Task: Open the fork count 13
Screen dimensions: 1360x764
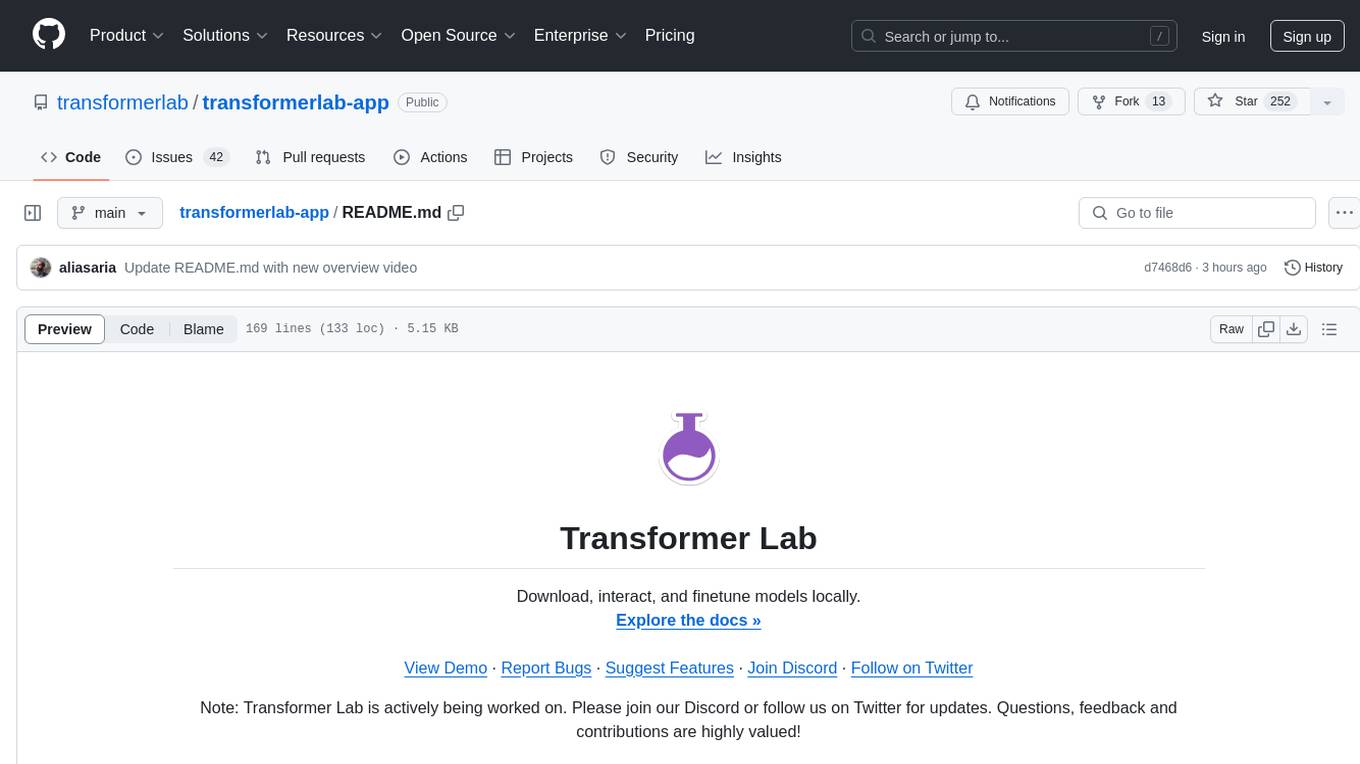Action: point(1158,102)
